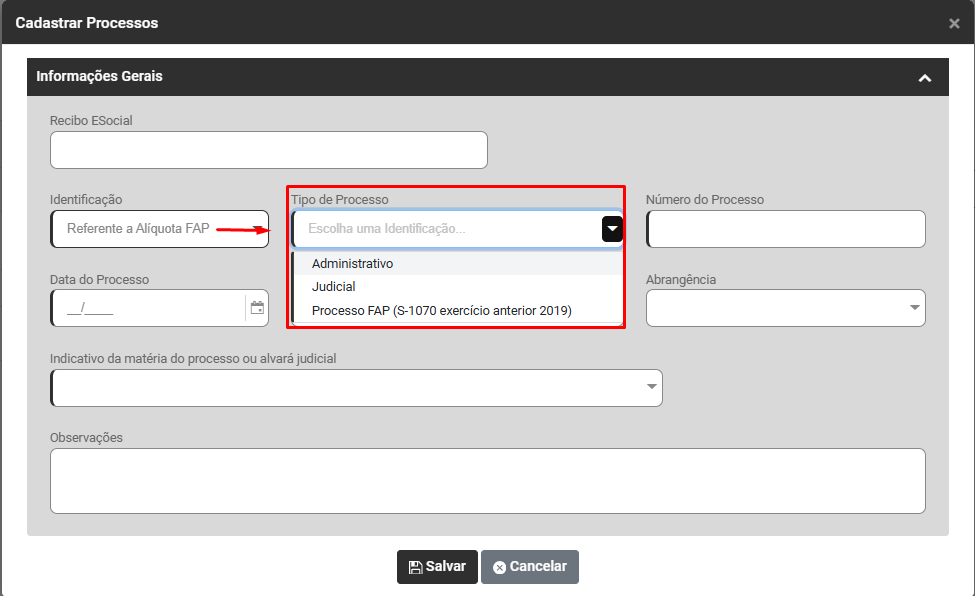Viewport: 975px width, 596px height.
Task: Click the Salvar button
Action: click(x=437, y=567)
